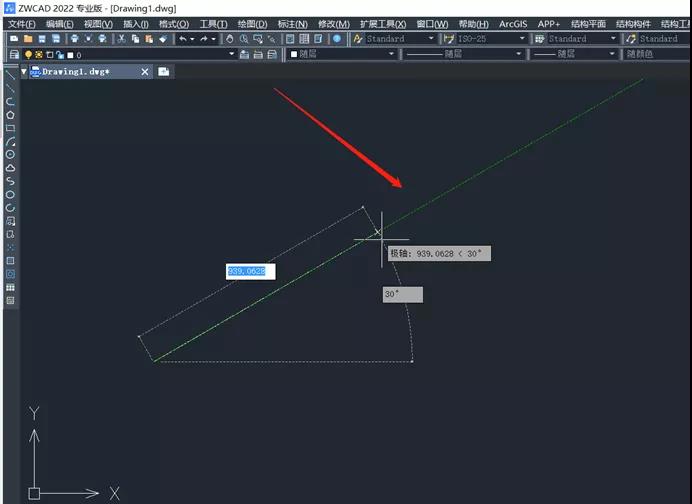692x504 pixels.
Task: Open the Layer Properties Manager icon
Action: (x=14, y=55)
